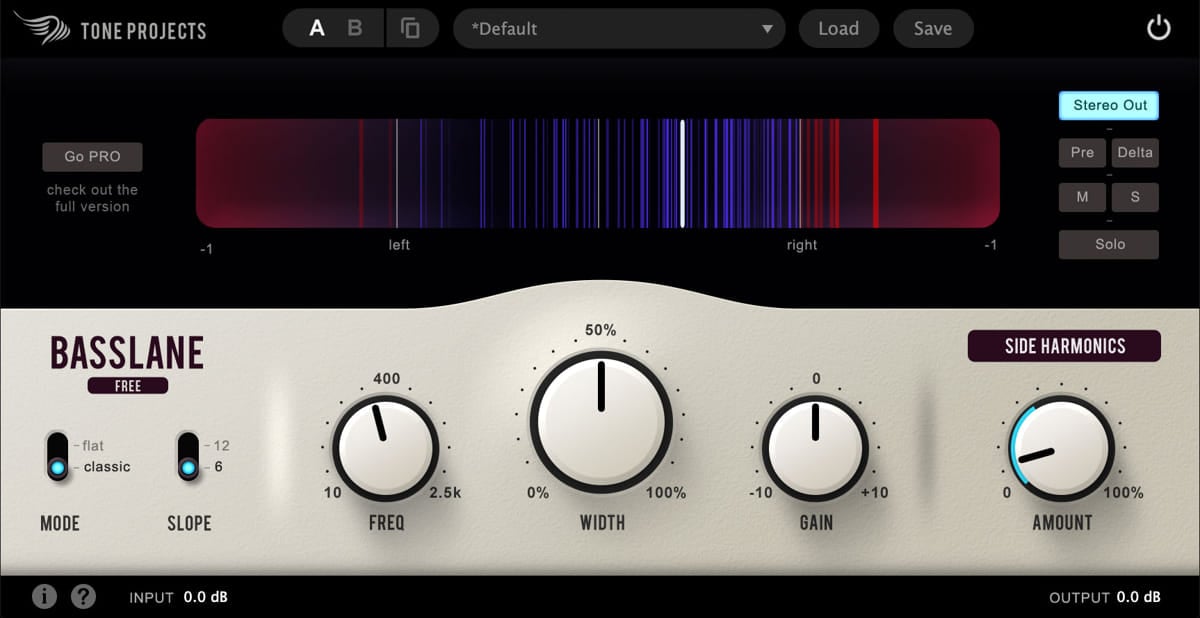Viewport: 1200px width, 618px height.
Task: Select the Stereo Out monitor option
Action: click(x=1109, y=105)
